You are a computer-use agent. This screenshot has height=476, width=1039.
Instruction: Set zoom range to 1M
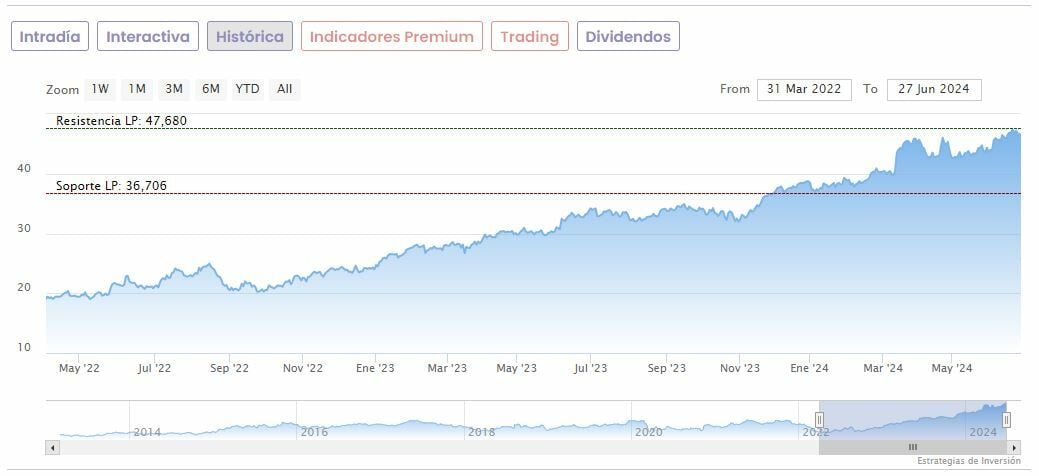pos(137,89)
